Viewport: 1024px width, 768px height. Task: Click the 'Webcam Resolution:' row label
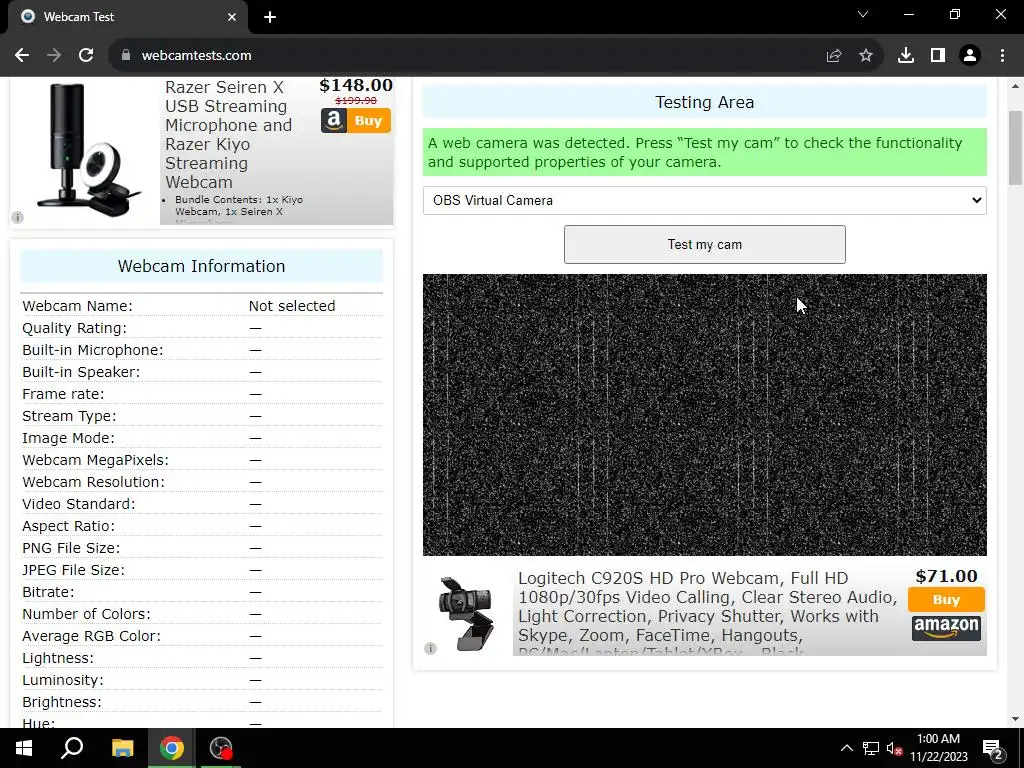(93, 483)
